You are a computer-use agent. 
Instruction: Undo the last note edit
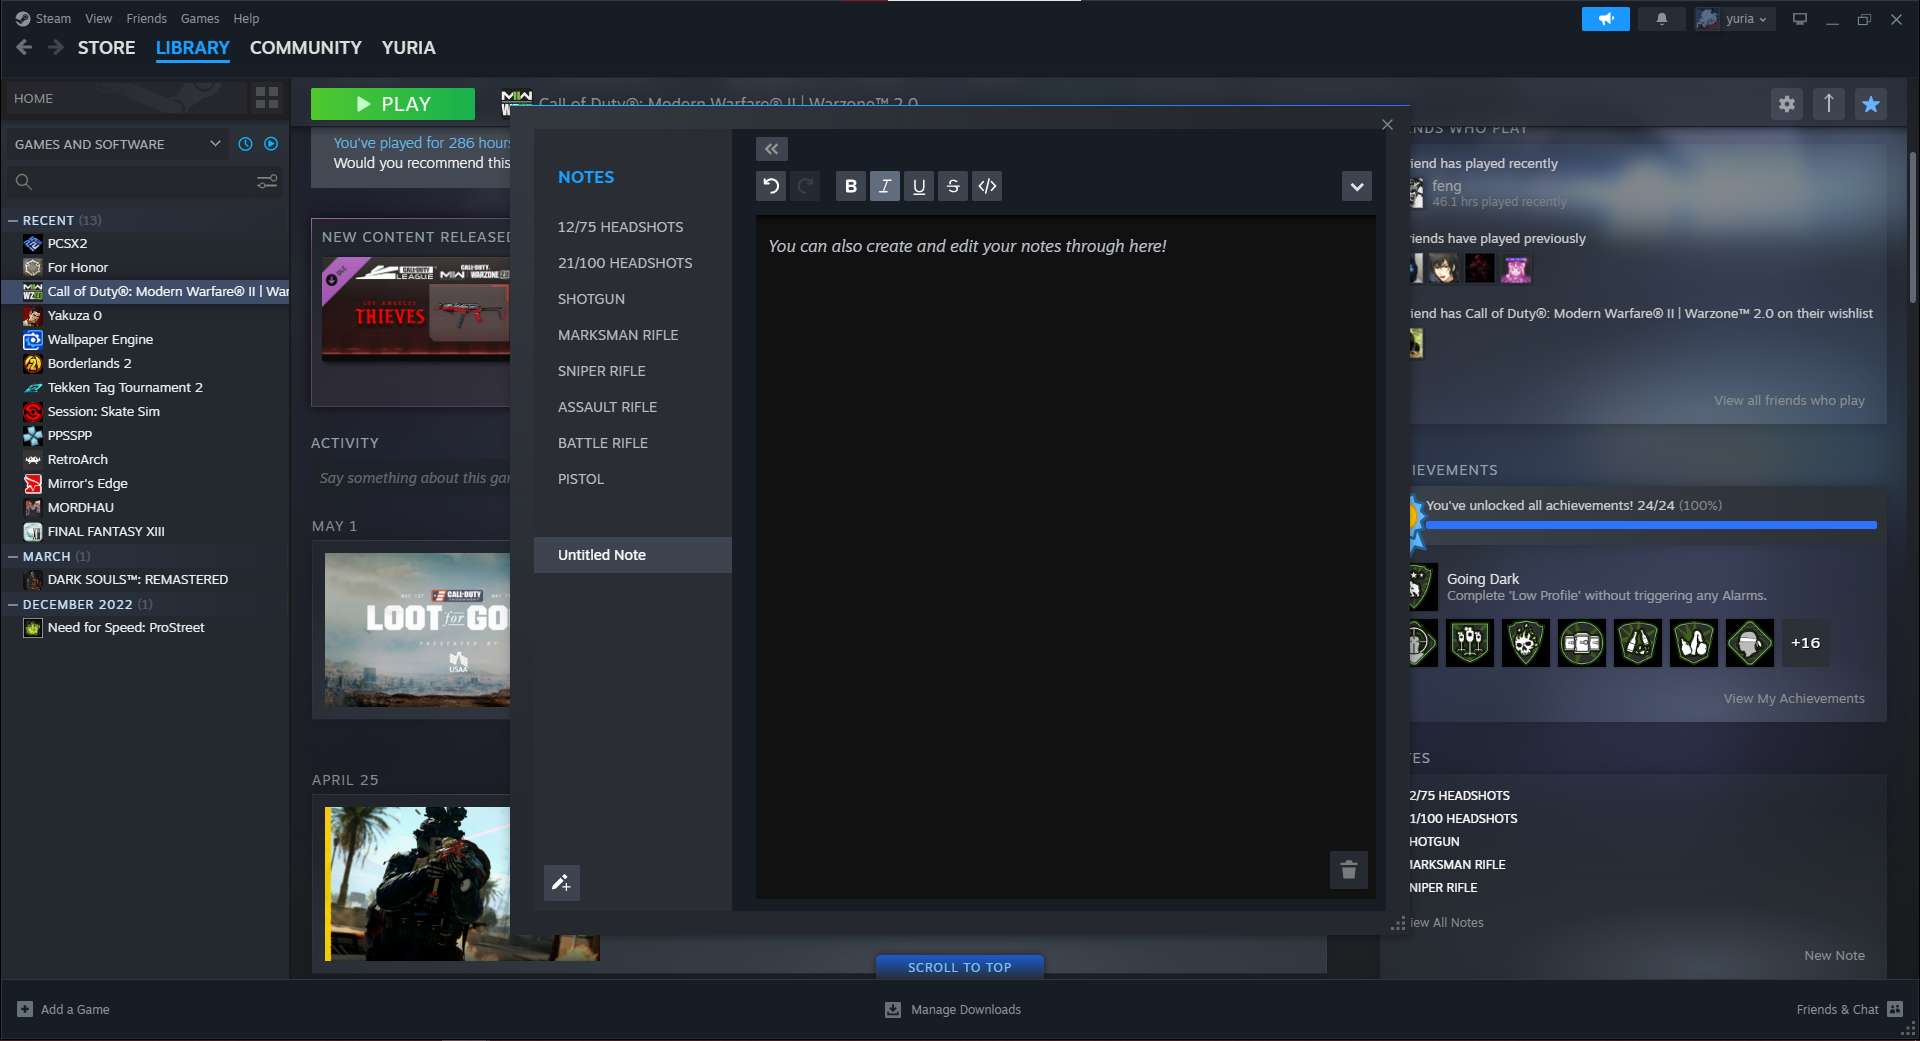(x=771, y=186)
